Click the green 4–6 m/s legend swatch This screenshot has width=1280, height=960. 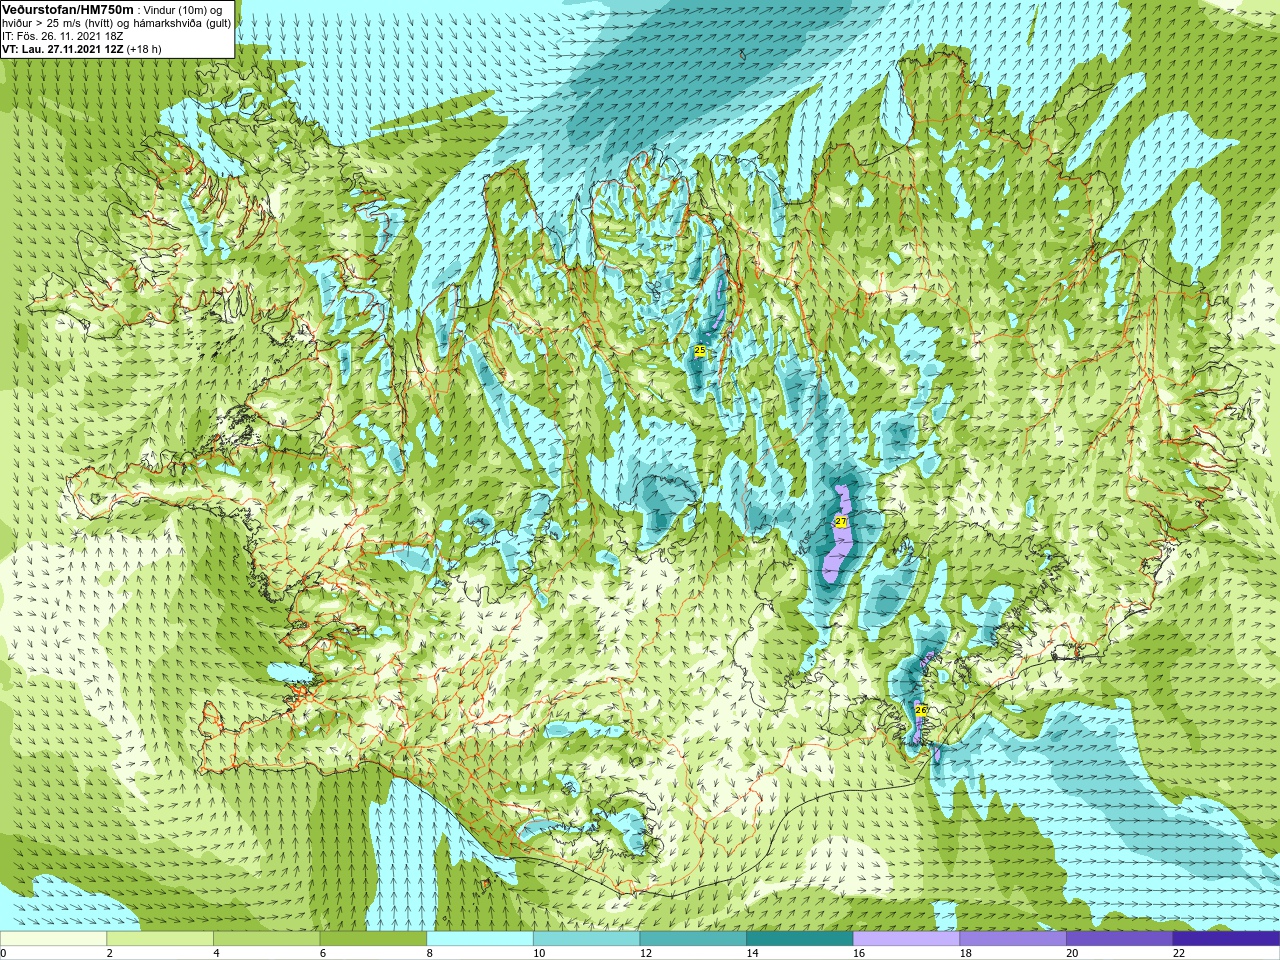click(266, 939)
